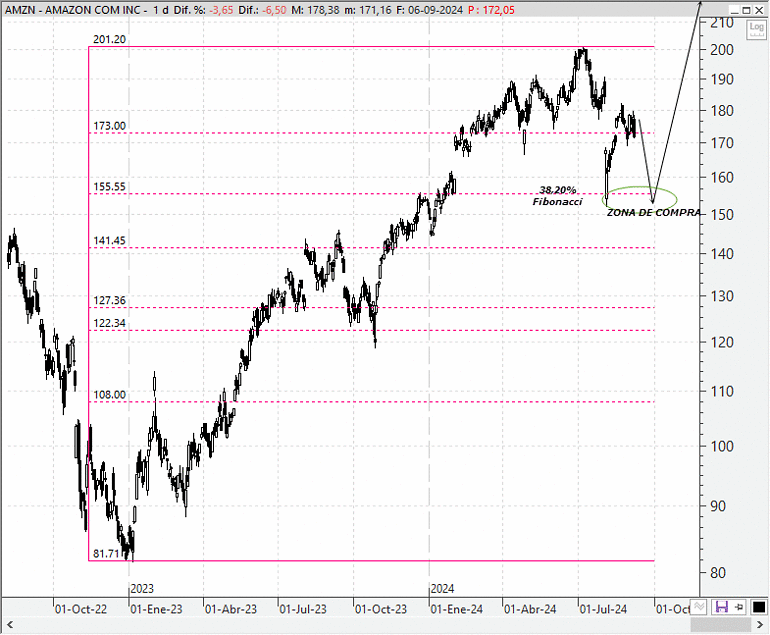The height and width of the screenshot is (635, 770).
Task: Click the 190 price axis label
Action: point(722,79)
